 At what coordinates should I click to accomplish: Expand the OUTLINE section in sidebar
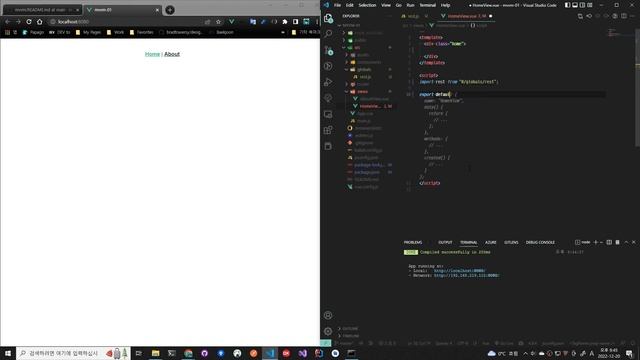(350, 329)
